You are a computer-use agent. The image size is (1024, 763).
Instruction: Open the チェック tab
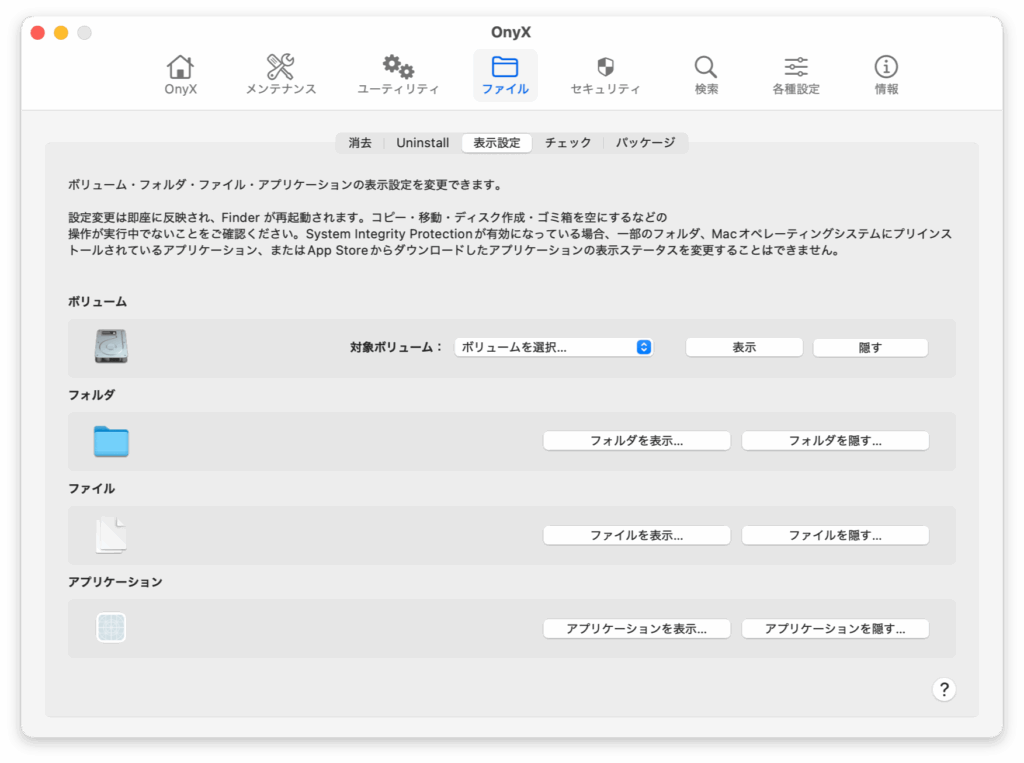[x=568, y=143]
